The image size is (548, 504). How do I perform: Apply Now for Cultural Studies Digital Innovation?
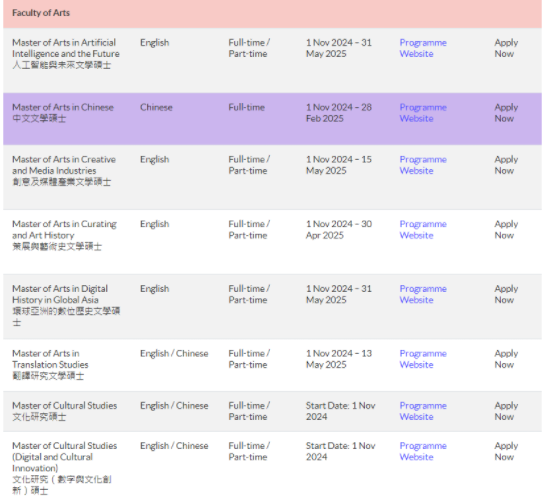click(506, 451)
